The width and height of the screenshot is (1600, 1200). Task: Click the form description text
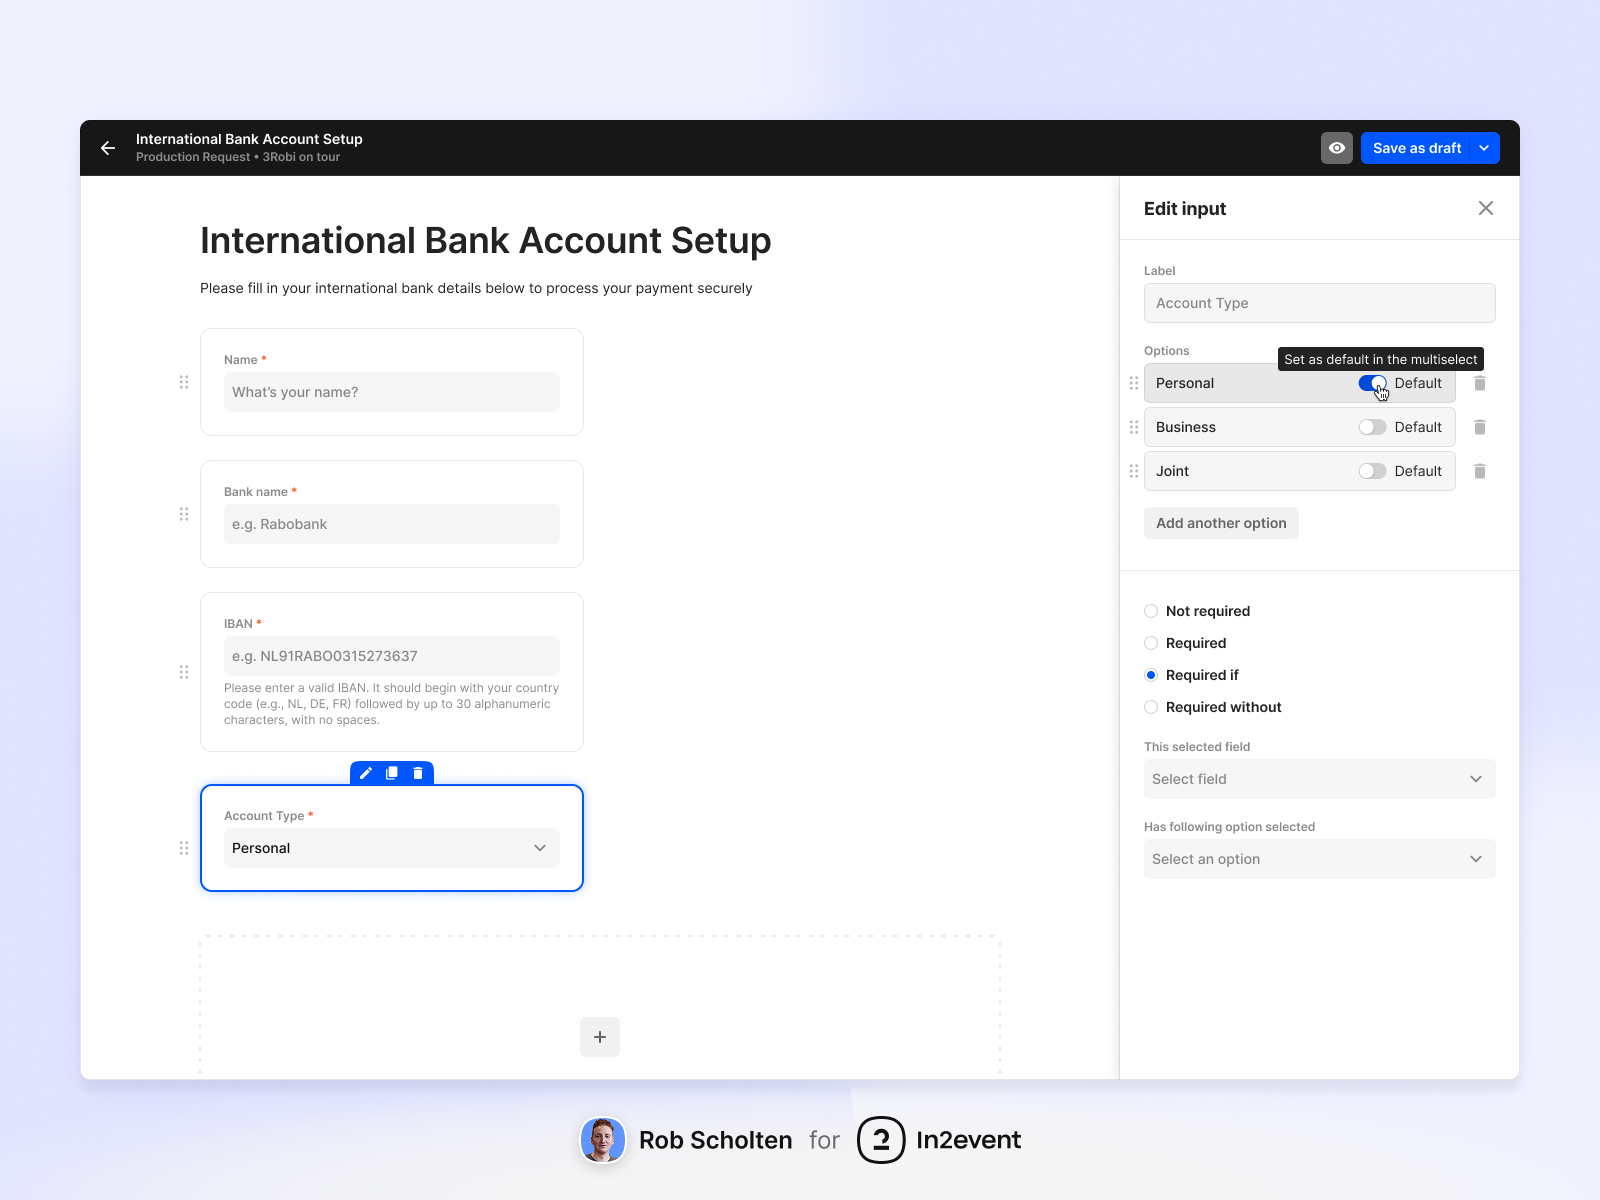[476, 288]
